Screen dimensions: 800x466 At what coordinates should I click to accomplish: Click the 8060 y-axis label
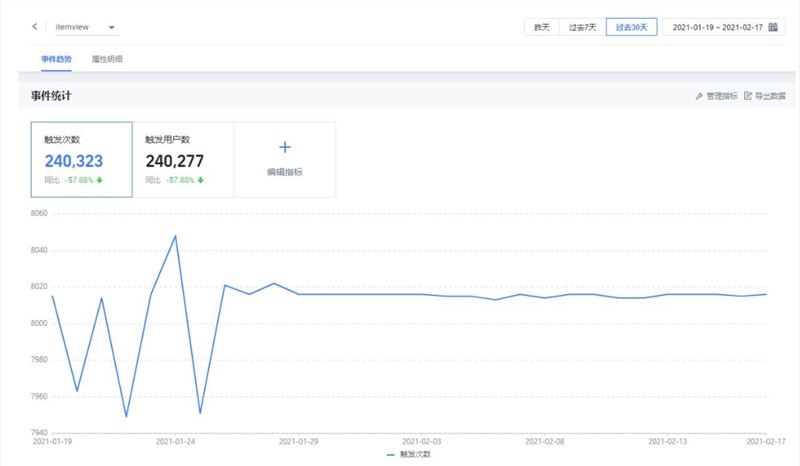(x=39, y=213)
